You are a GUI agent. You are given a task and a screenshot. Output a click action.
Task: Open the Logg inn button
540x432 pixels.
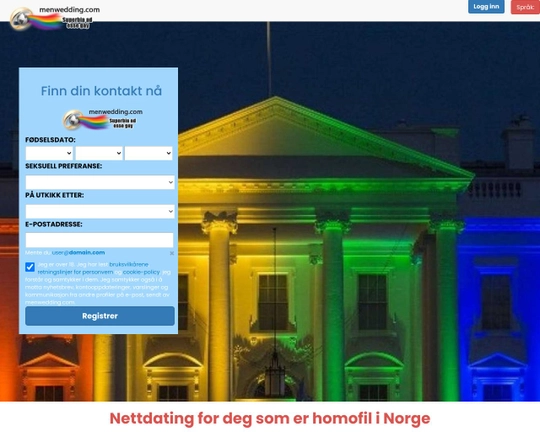(x=486, y=7)
